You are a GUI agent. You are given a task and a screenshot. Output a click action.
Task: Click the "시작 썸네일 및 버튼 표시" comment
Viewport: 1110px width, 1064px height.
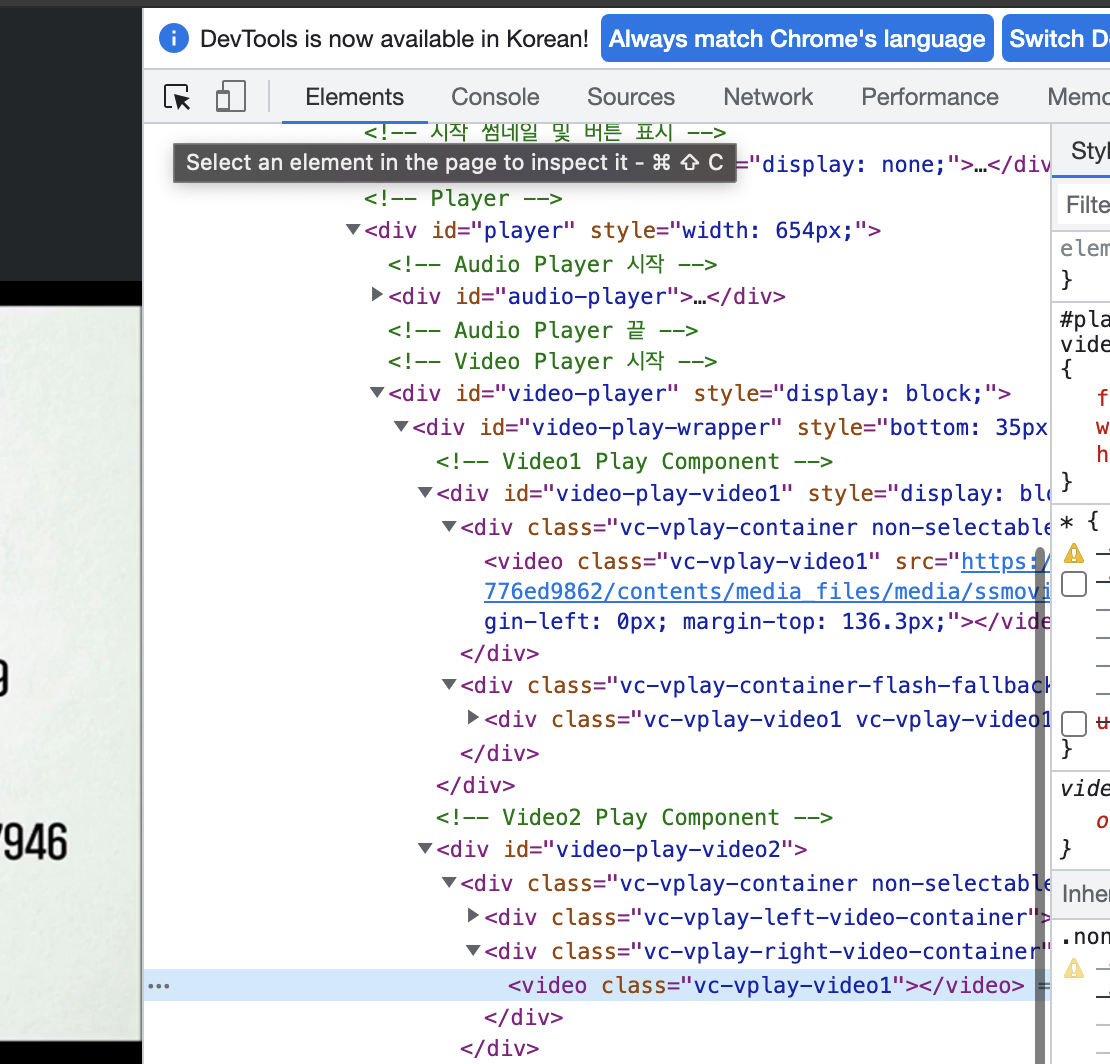click(545, 132)
